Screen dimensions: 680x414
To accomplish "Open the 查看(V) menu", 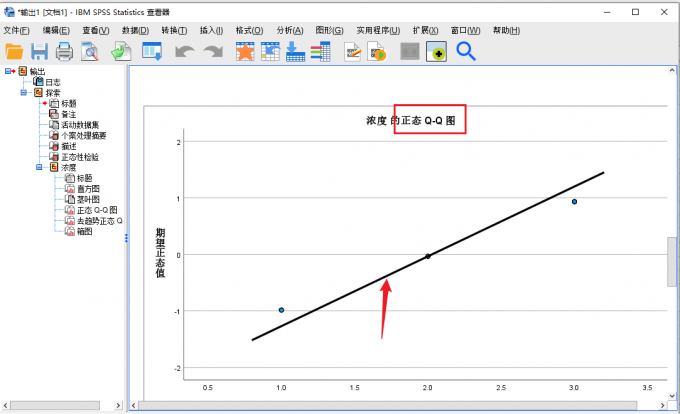I will 96,30.
